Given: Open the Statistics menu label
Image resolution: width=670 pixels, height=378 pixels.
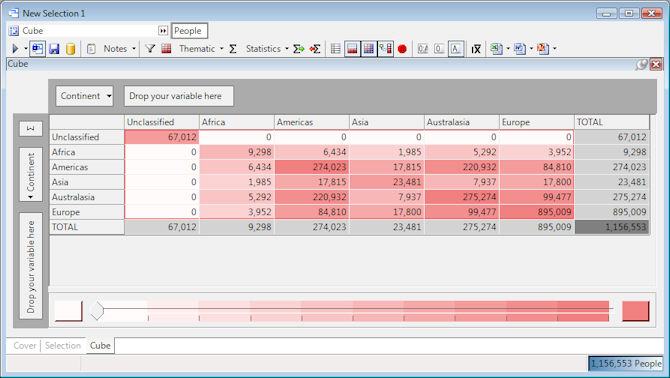Looking at the screenshot, I should [263, 49].
